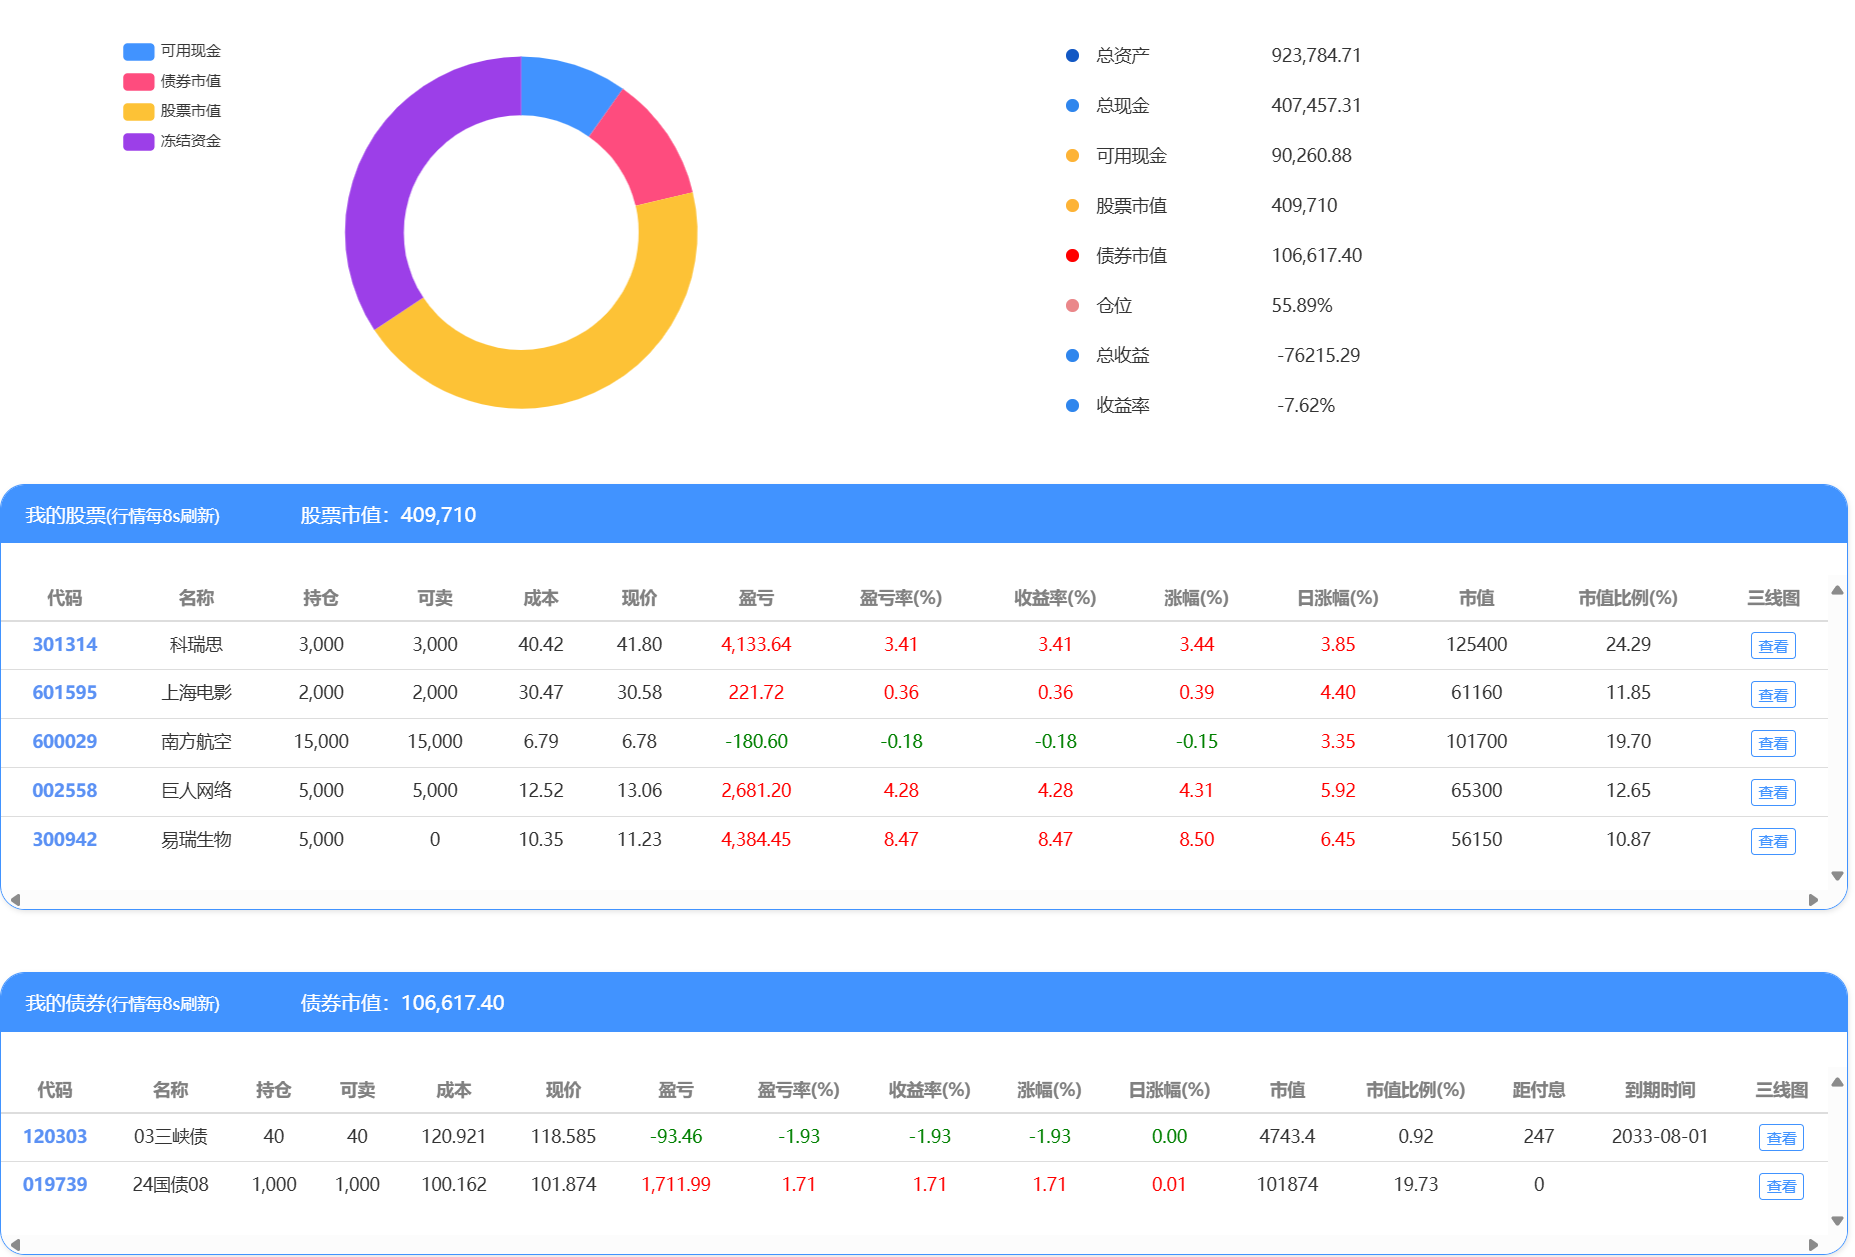
Task: Open stock code 301314 link
Action: pyautogui.click(x=65, y=645)
